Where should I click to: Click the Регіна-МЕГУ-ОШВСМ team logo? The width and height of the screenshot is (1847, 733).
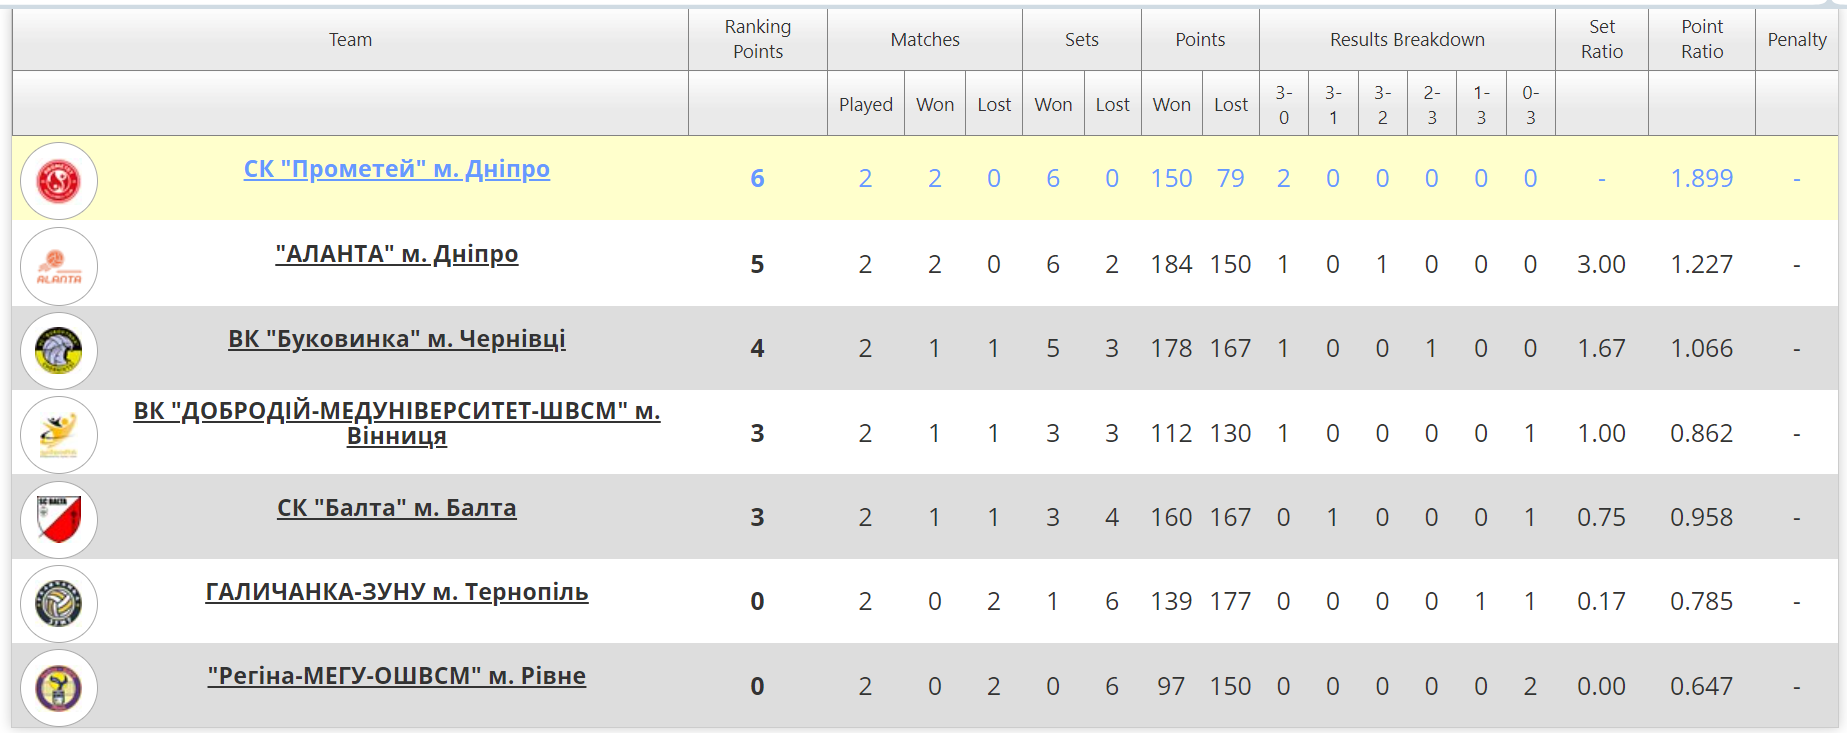click(59, 688)
